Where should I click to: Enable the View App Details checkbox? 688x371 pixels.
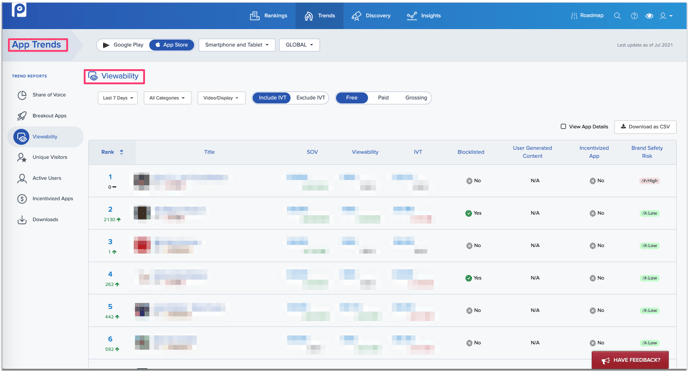[563, 126]
